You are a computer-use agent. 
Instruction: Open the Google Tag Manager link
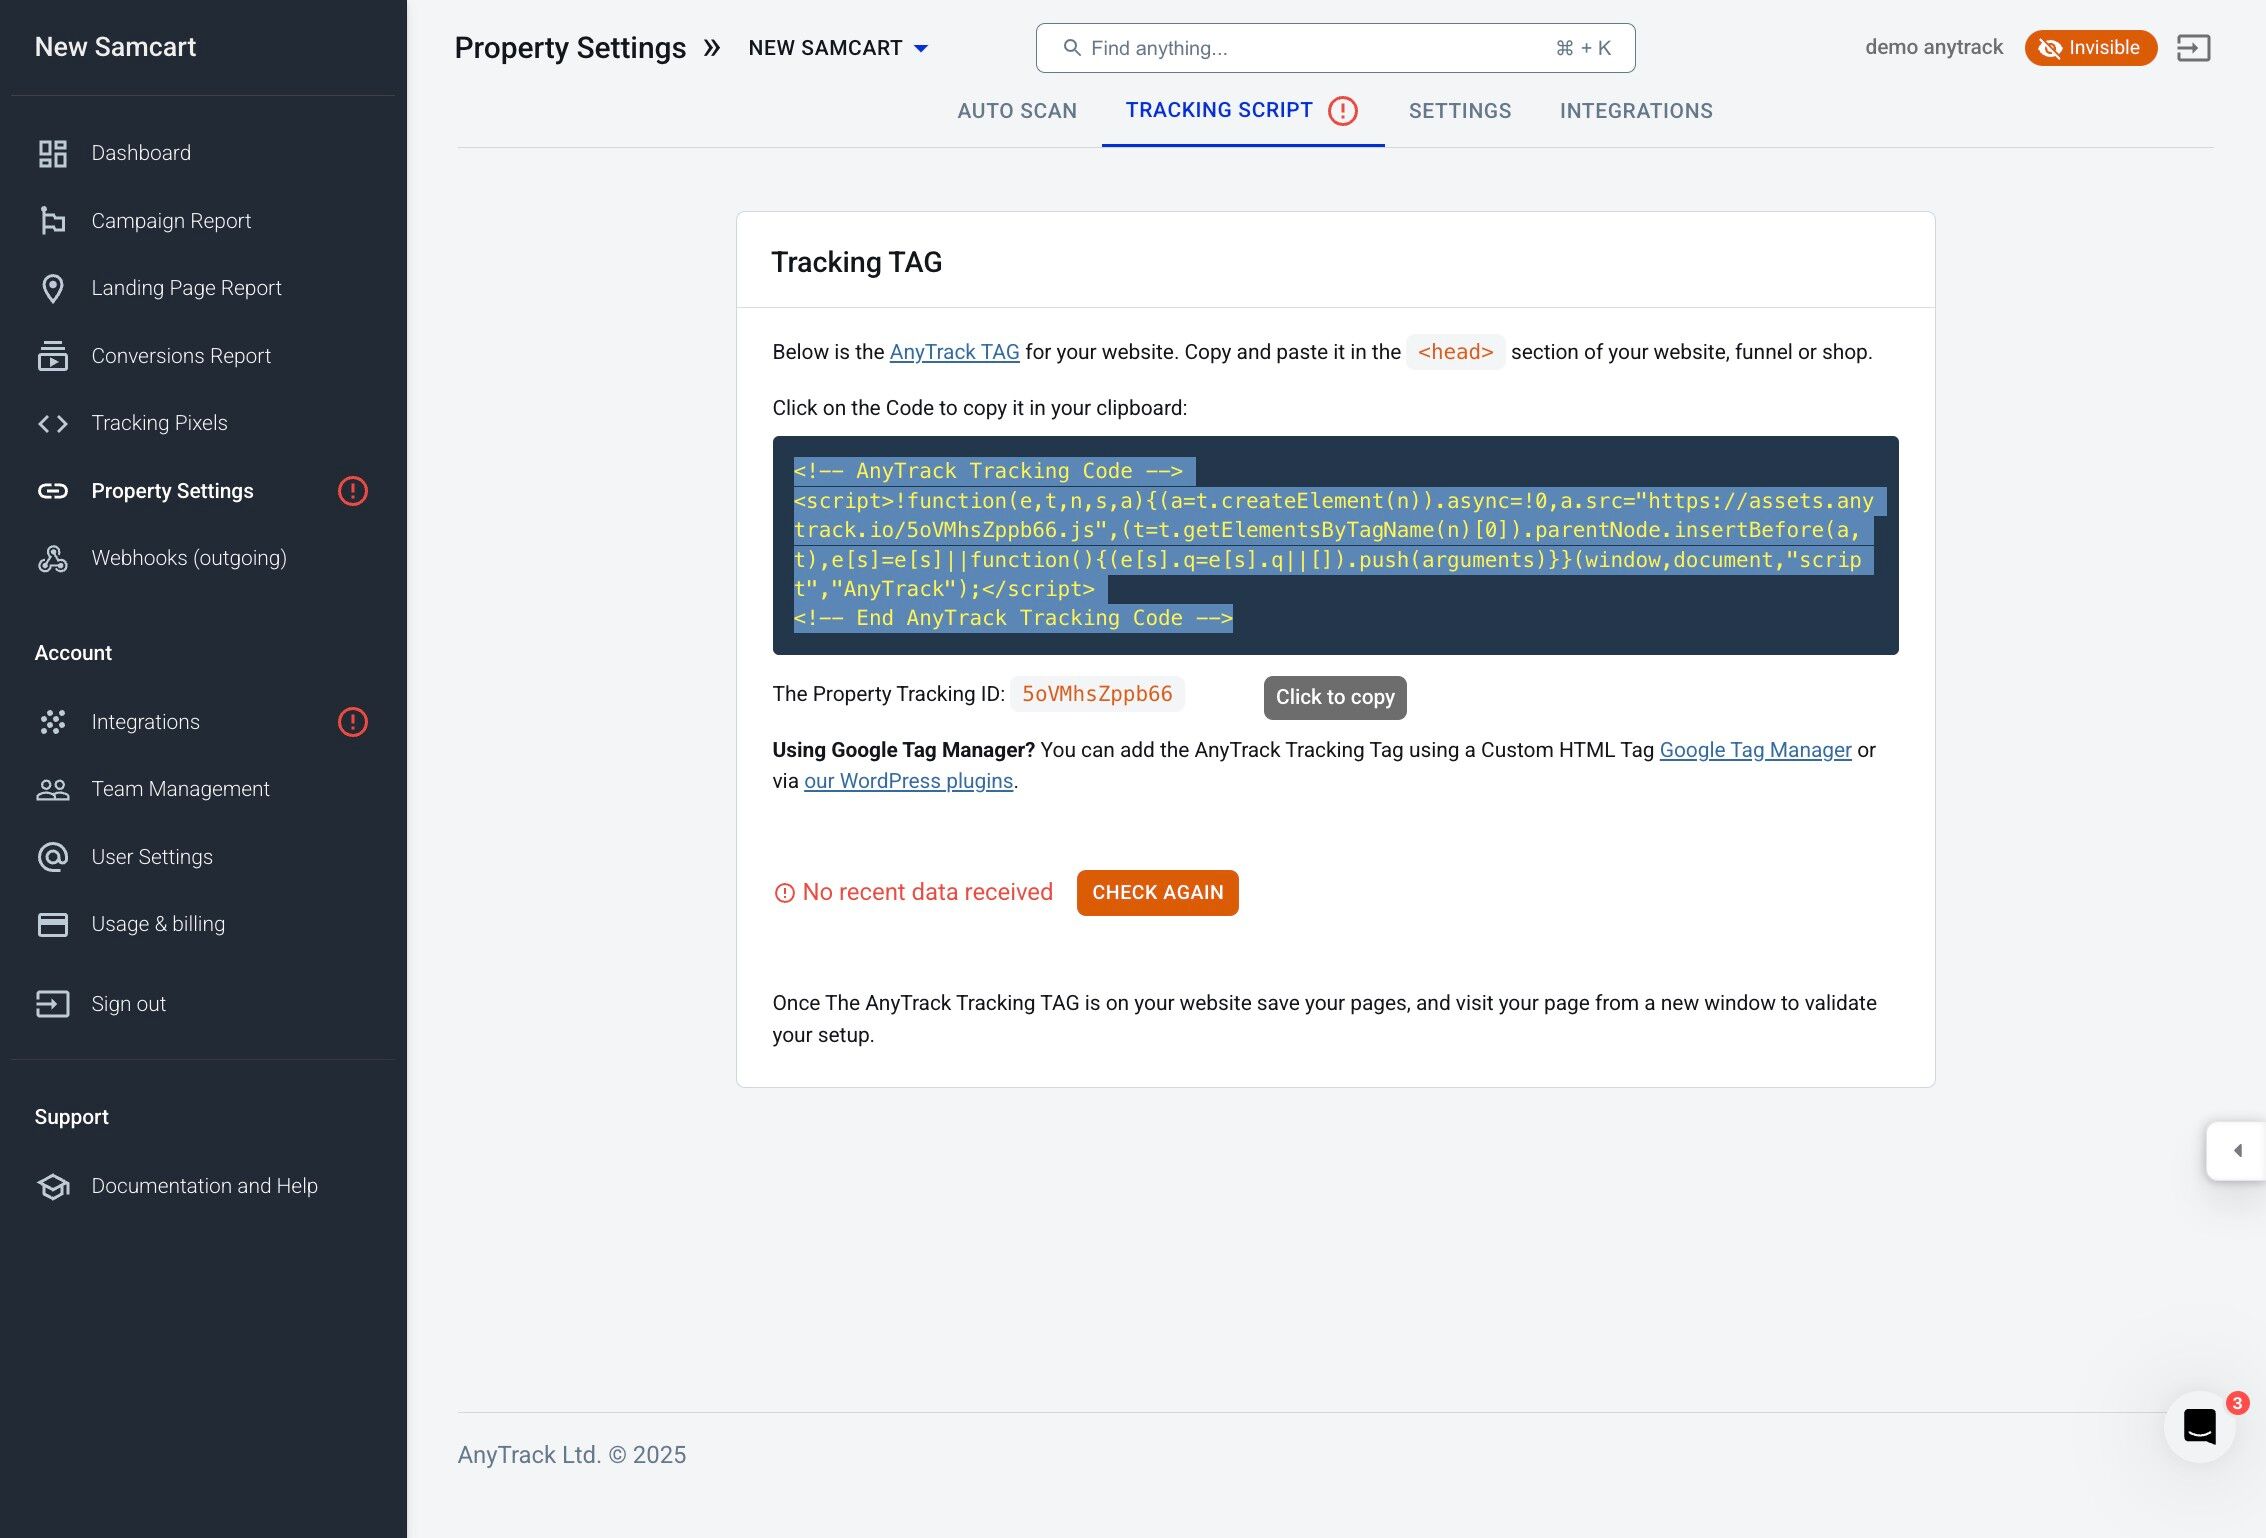(1755, 750)
